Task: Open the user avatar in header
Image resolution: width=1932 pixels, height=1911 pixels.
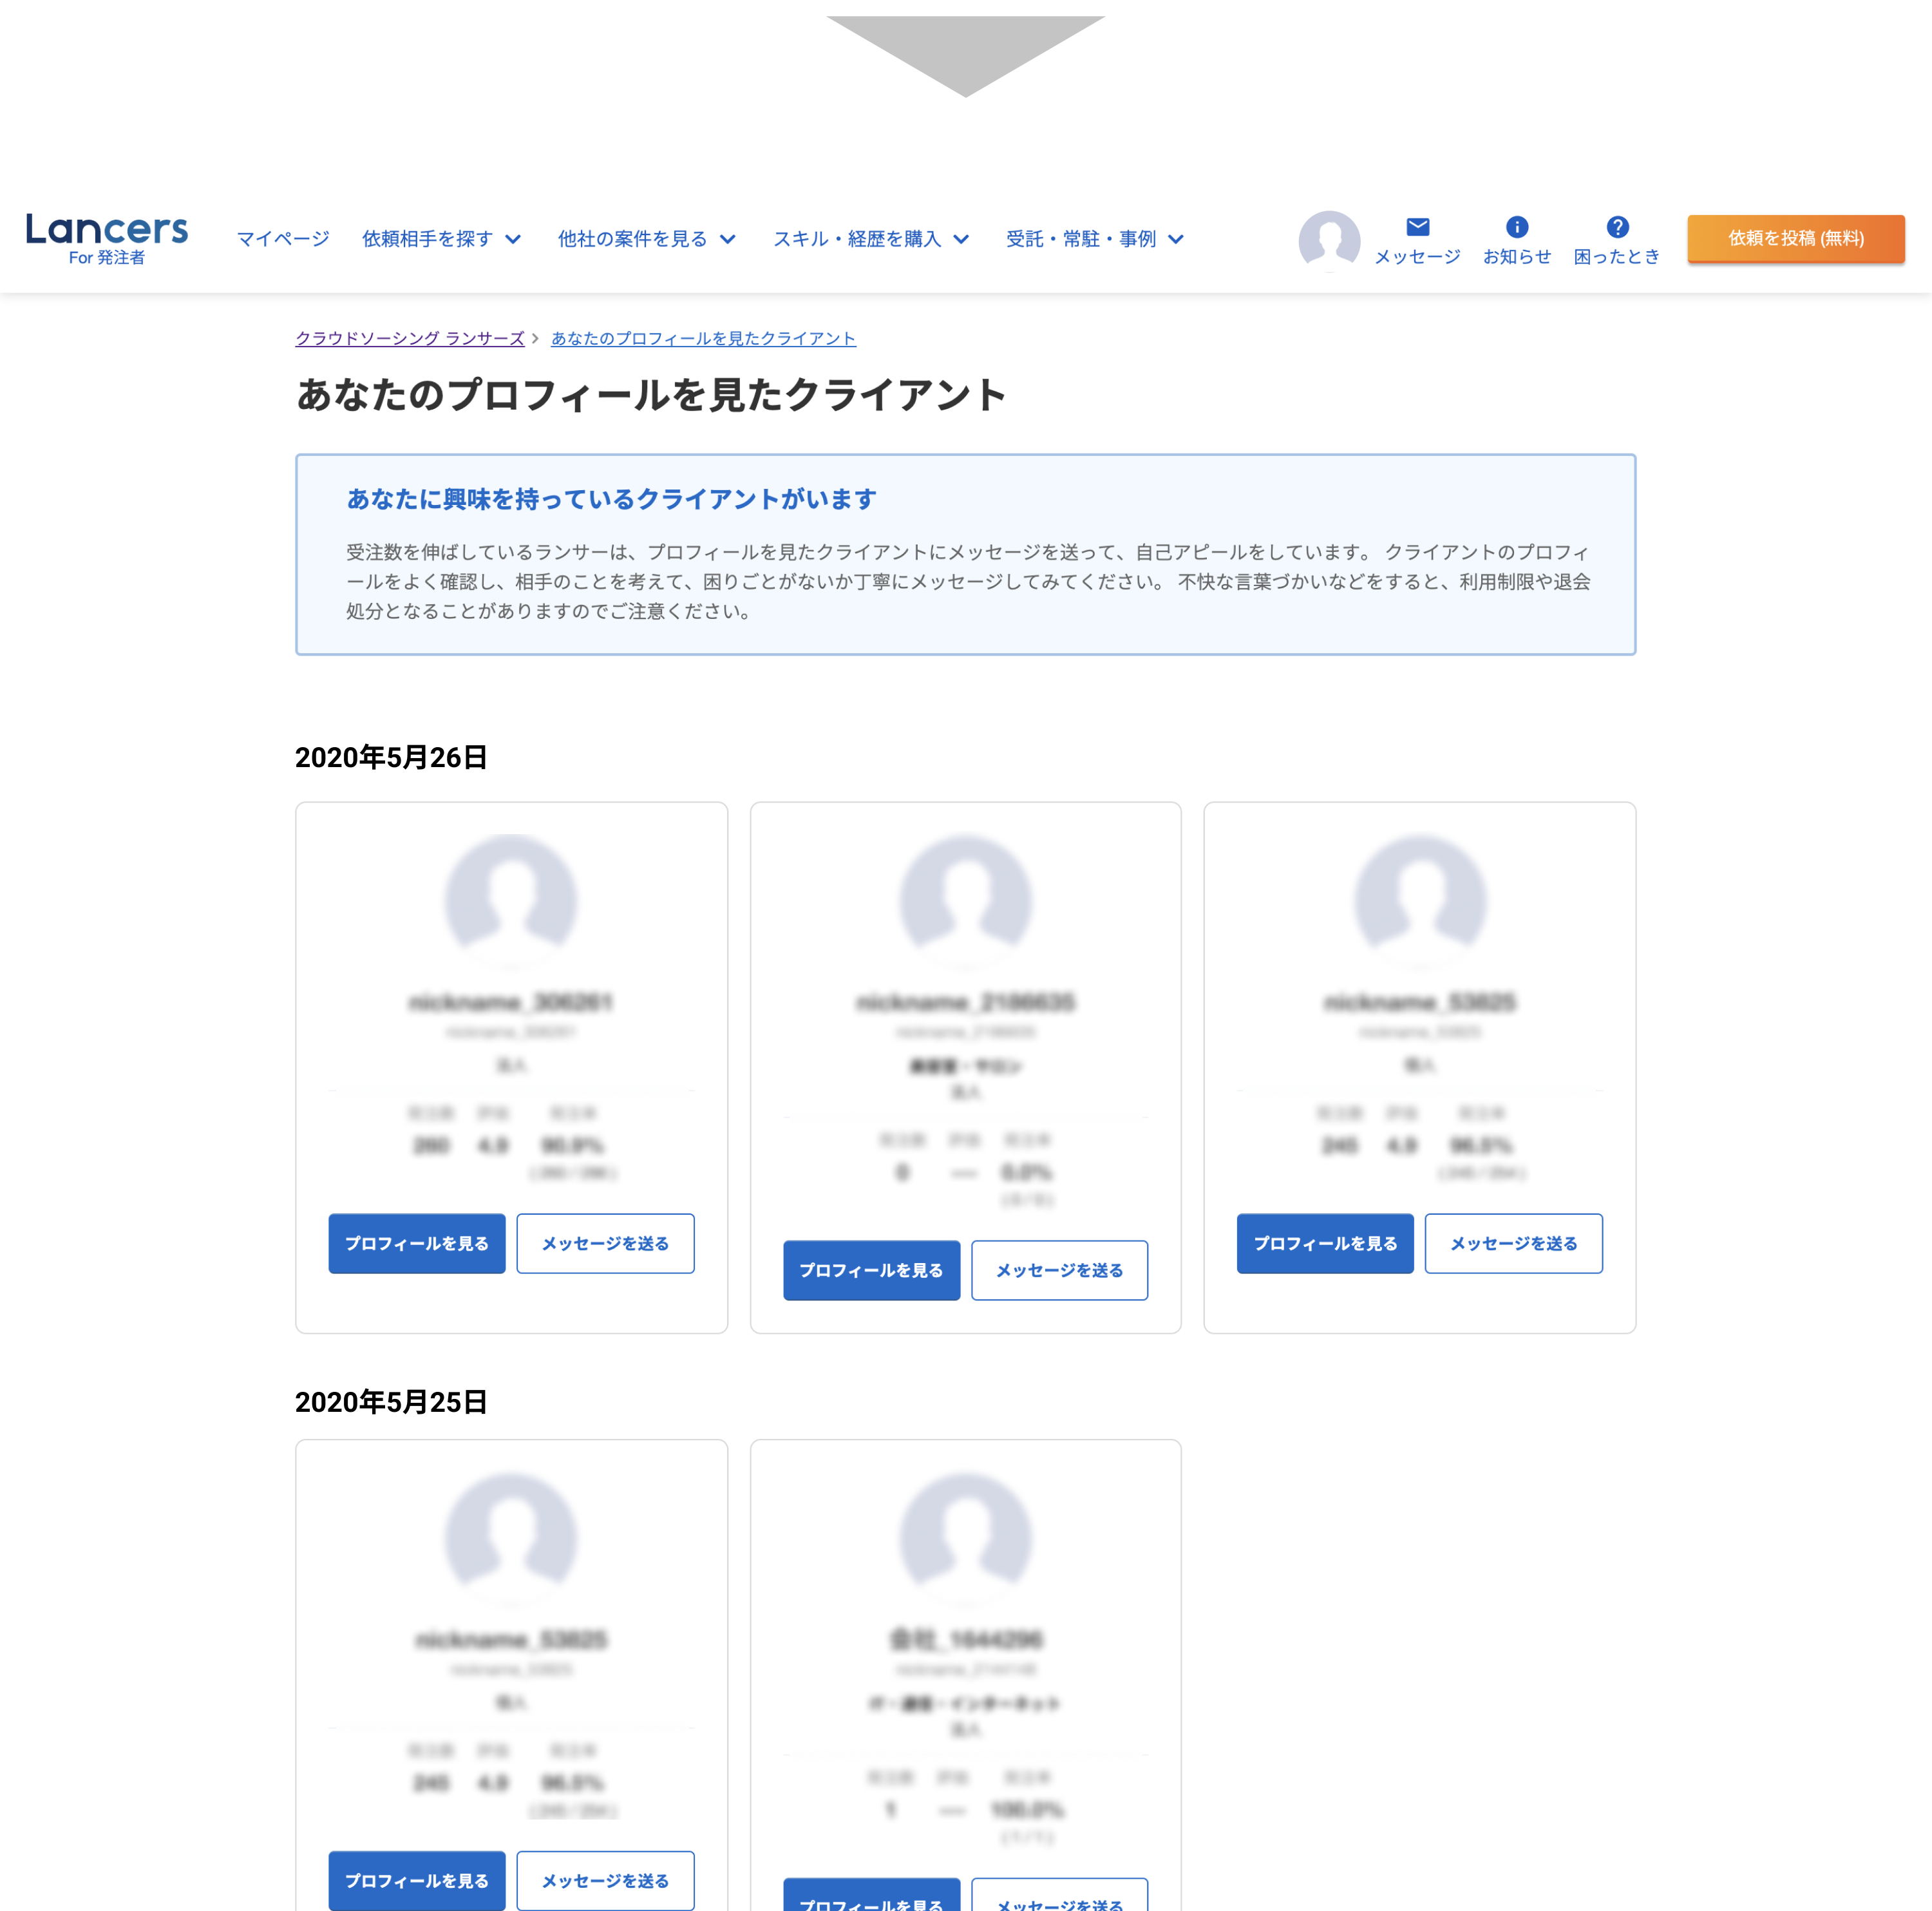Action: 1329,241
